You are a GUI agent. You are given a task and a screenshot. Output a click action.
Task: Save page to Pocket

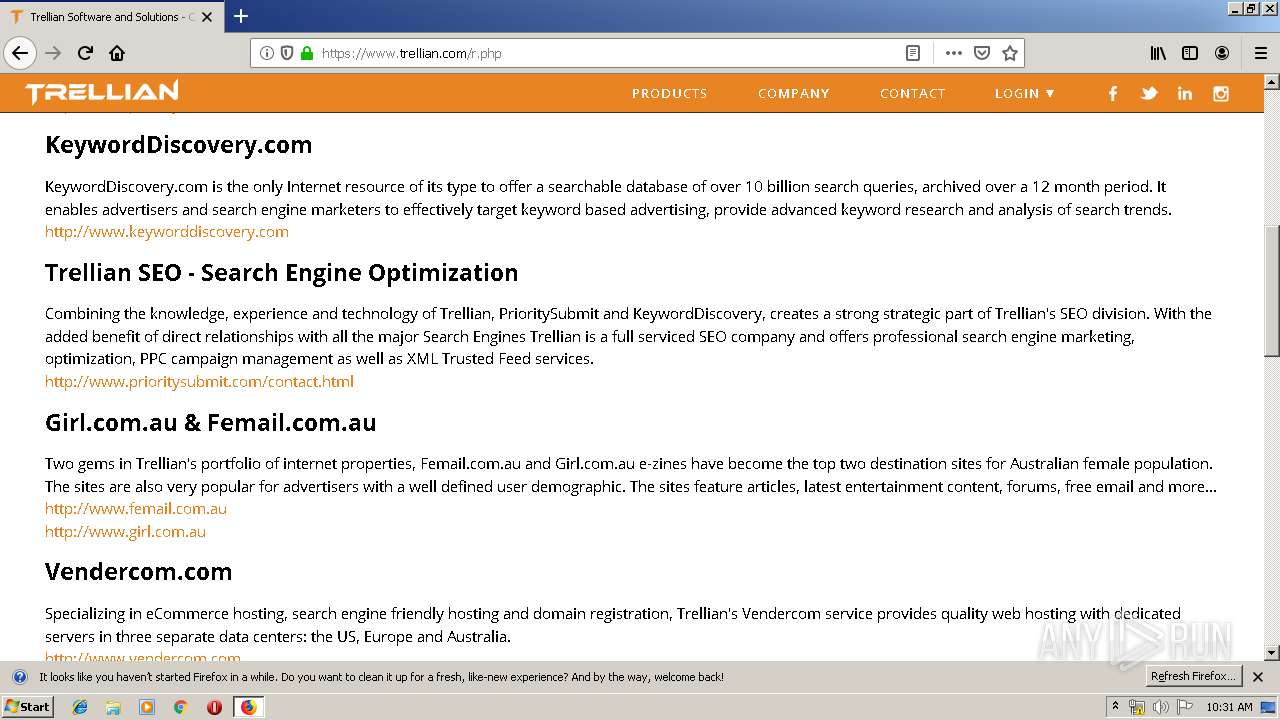[982, 53]
